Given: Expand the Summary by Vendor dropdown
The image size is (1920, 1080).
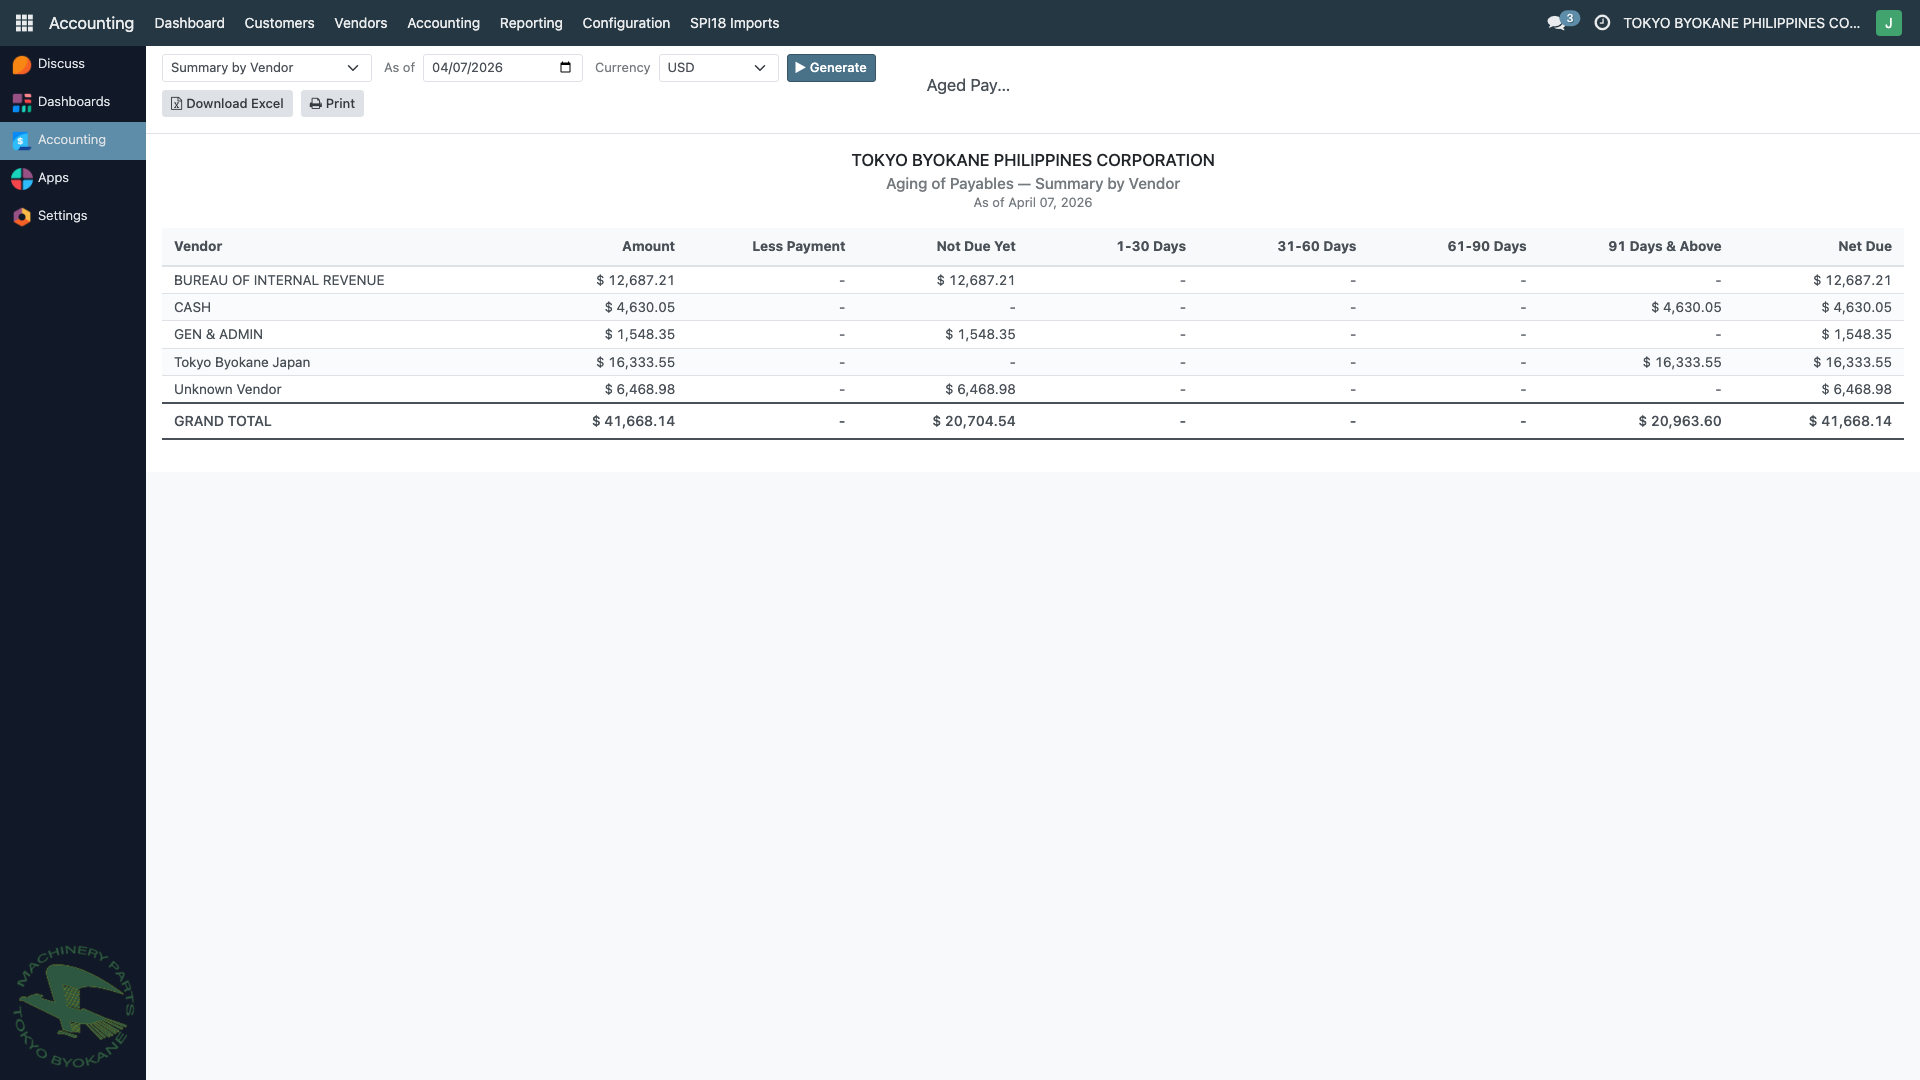Looking at the screenshot, I should click(266, 68).
